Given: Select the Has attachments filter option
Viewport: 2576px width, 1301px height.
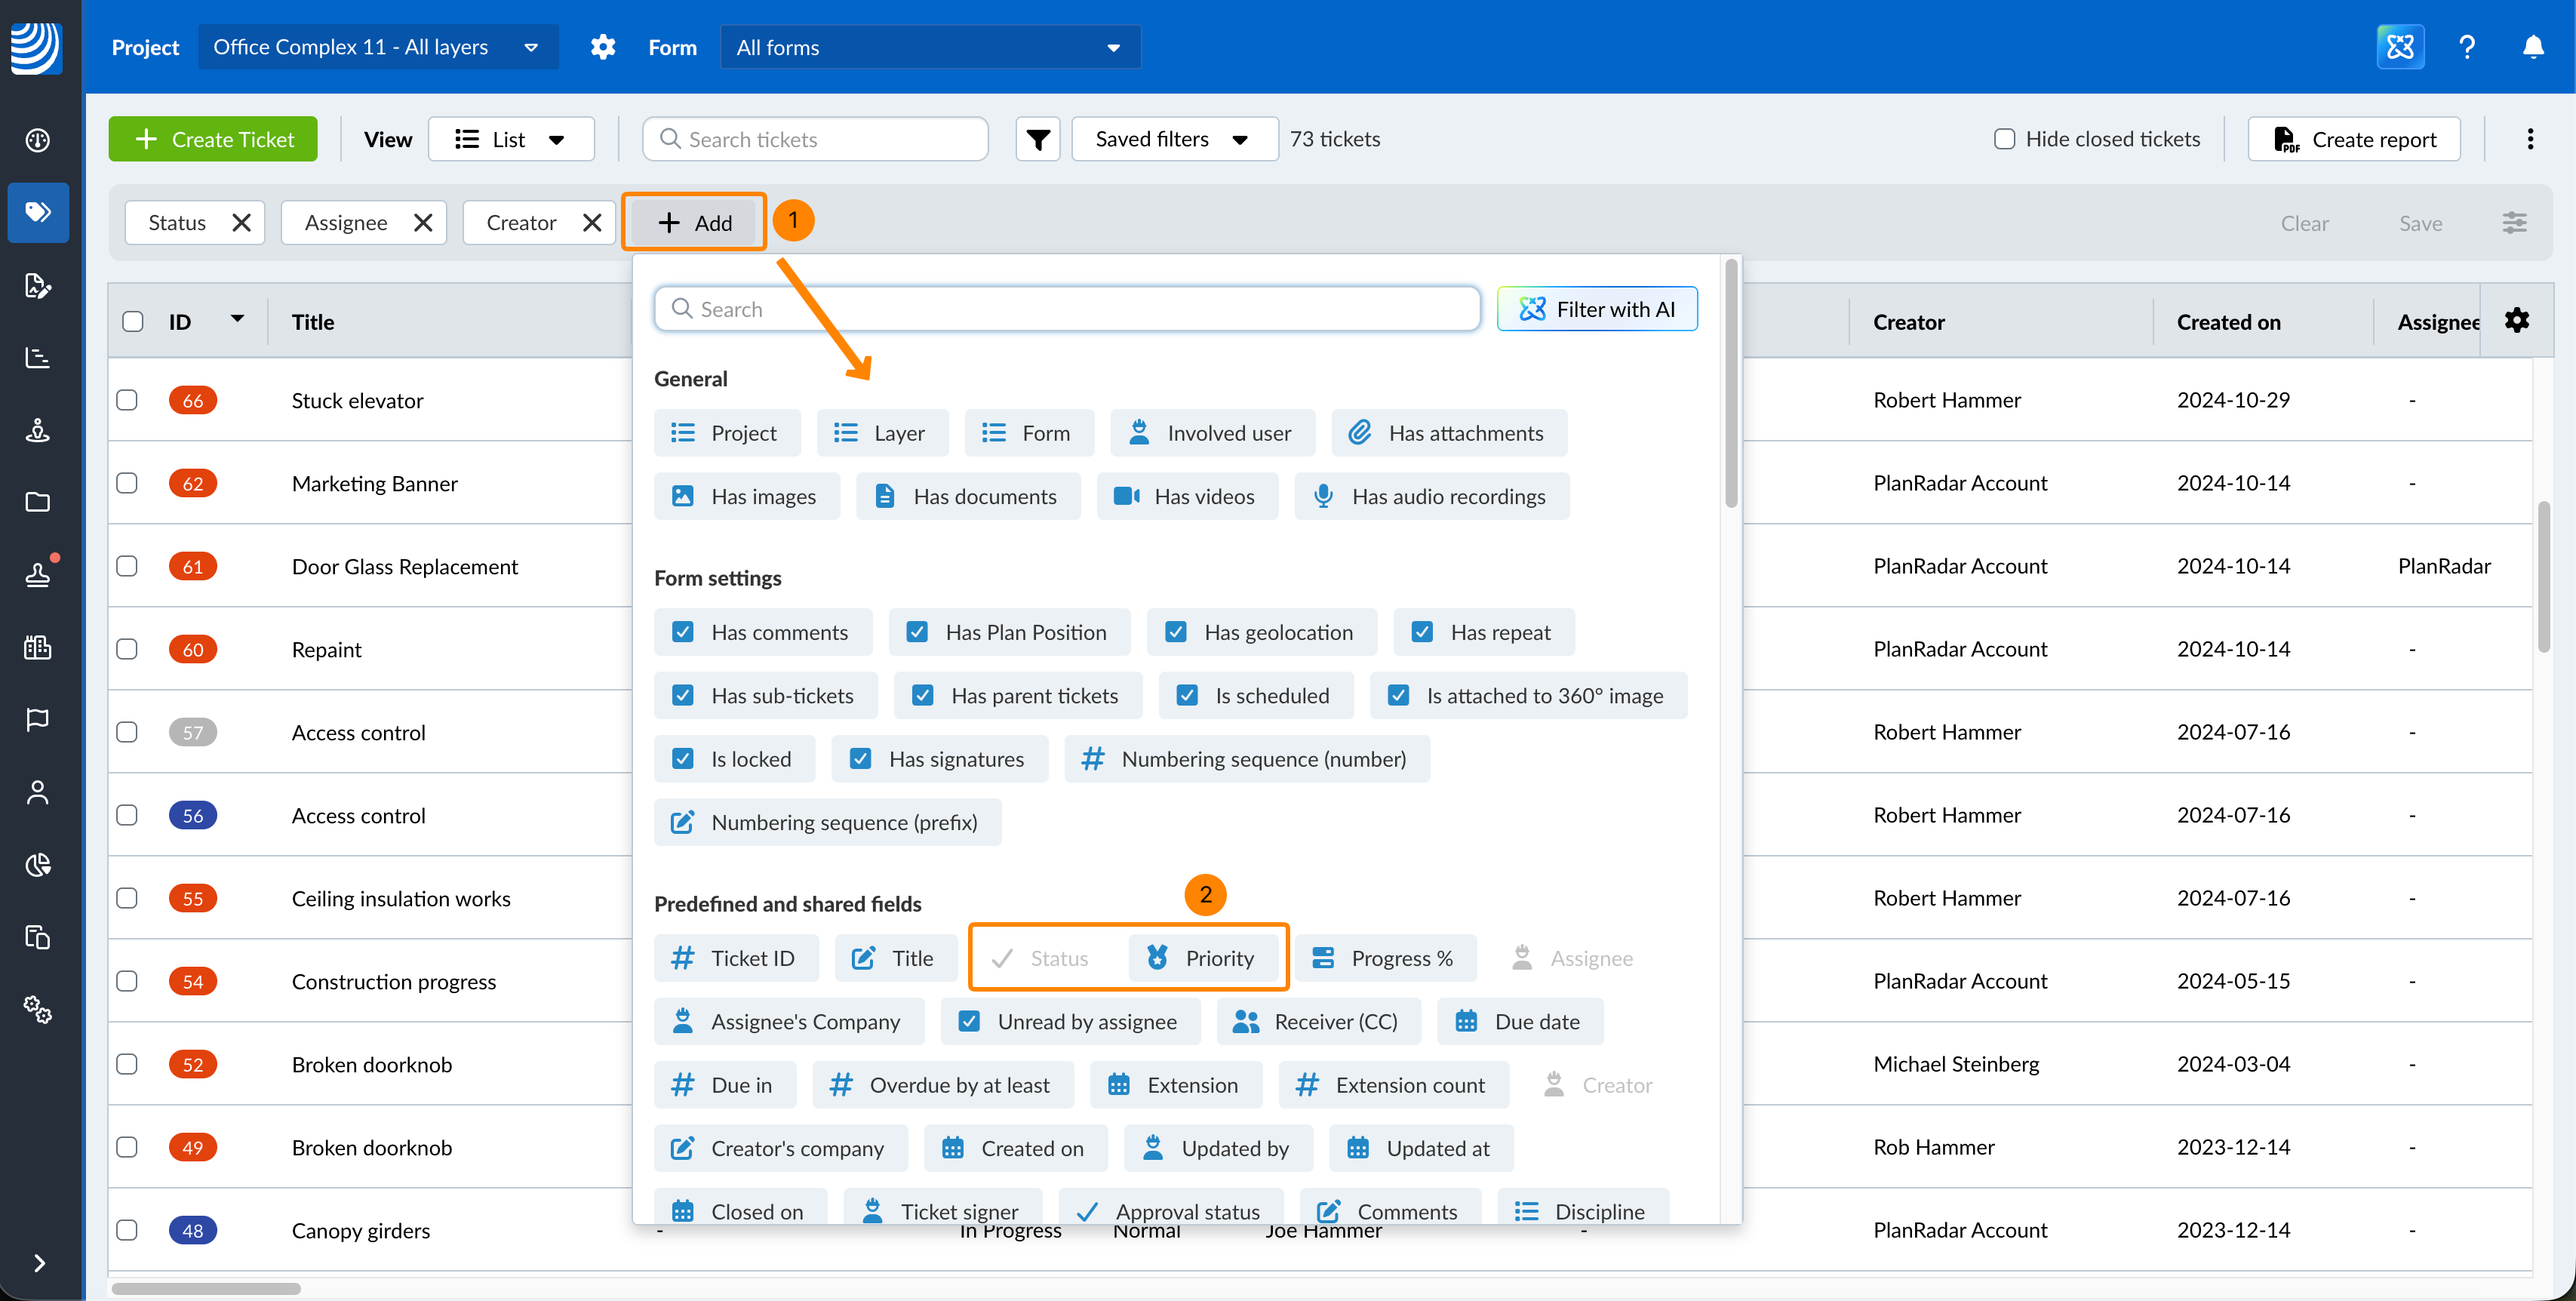Looking at the screenshot, I should (1449, 433).
